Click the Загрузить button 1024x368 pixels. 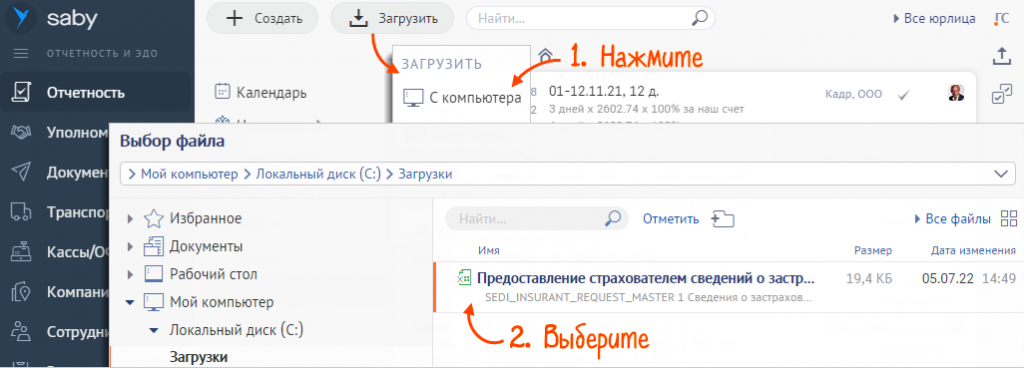pos(392,18)
